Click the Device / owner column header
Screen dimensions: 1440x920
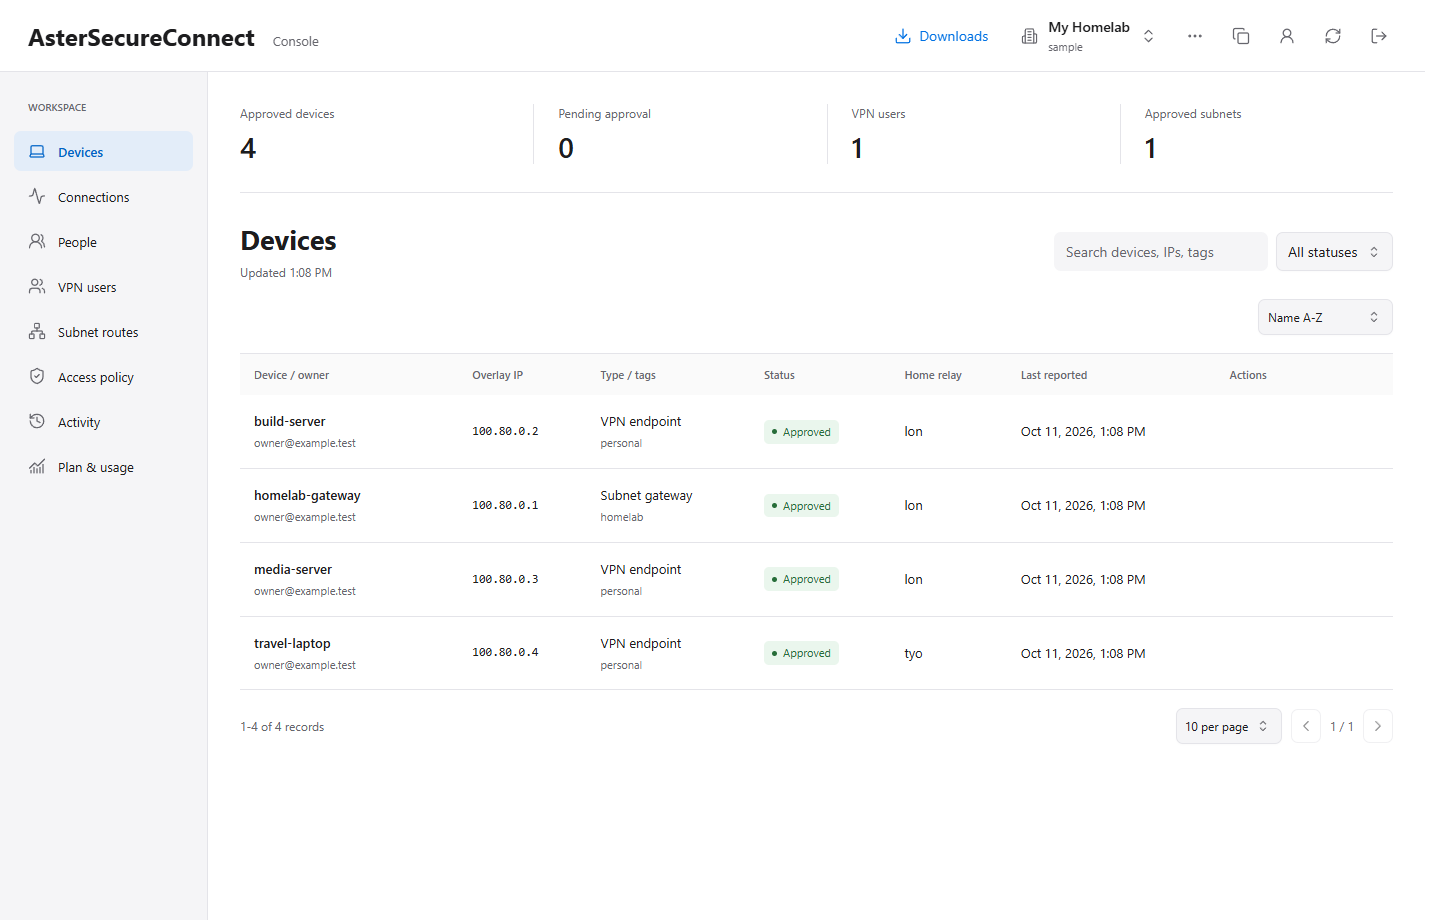coord(291,375)
